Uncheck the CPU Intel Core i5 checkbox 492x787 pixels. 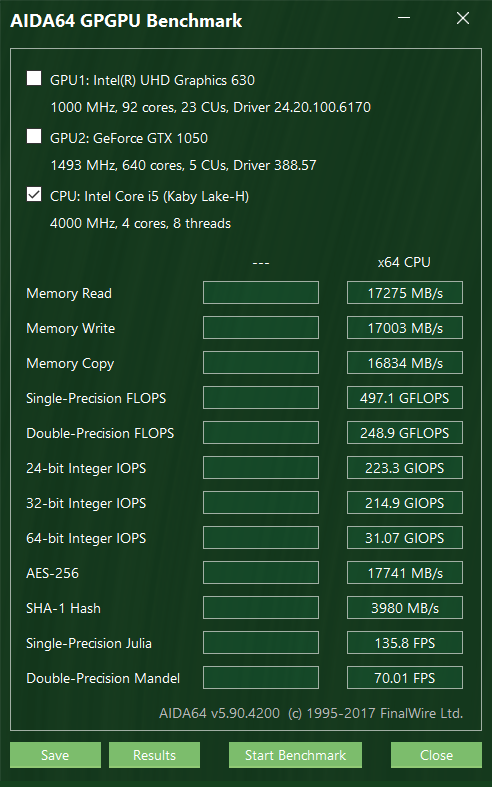34,194
